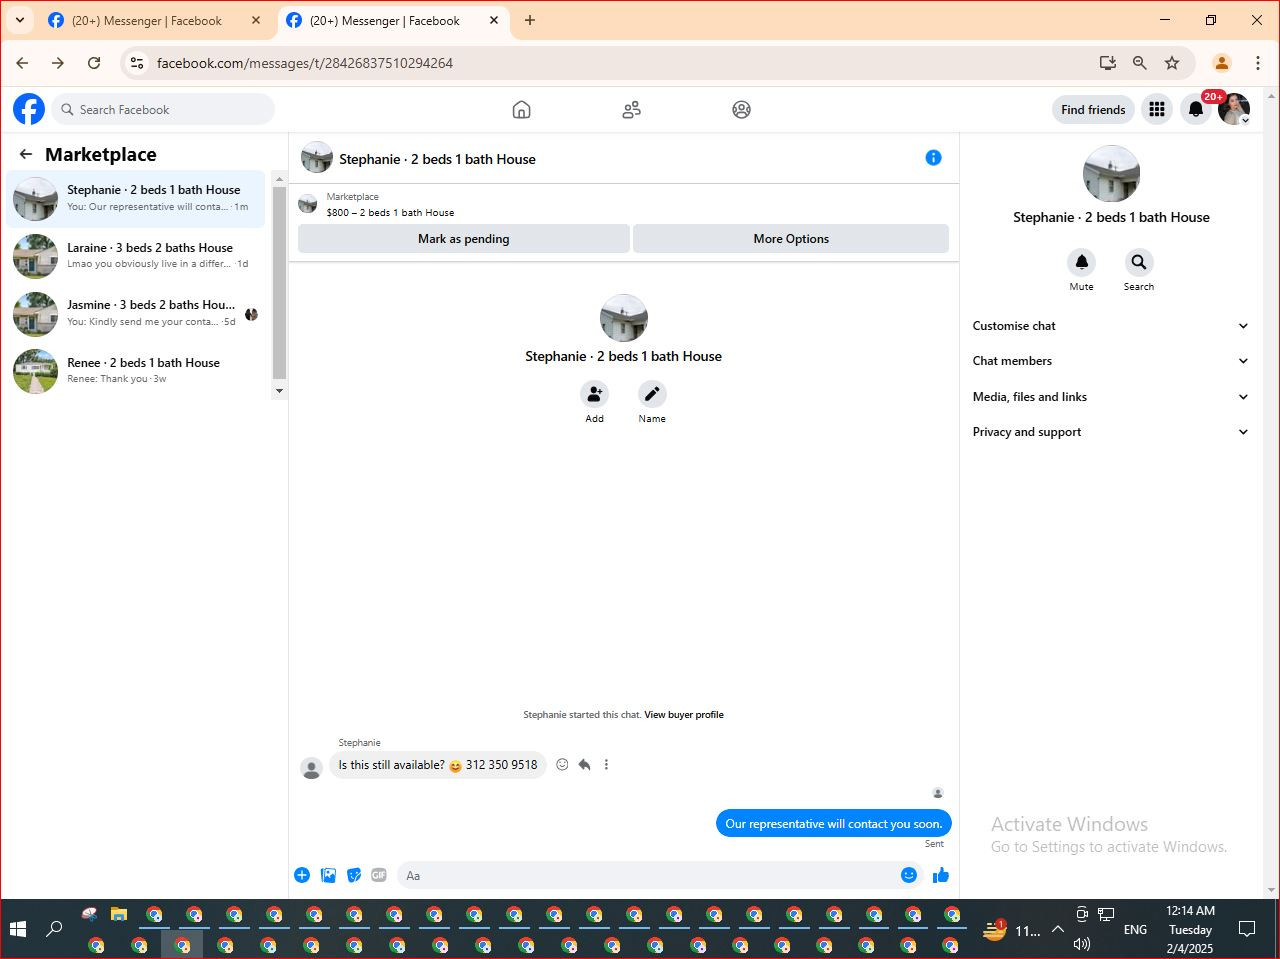Open site information icon in address bar
This screenshot has width=1280, height=959.
[x=137, y=63]
